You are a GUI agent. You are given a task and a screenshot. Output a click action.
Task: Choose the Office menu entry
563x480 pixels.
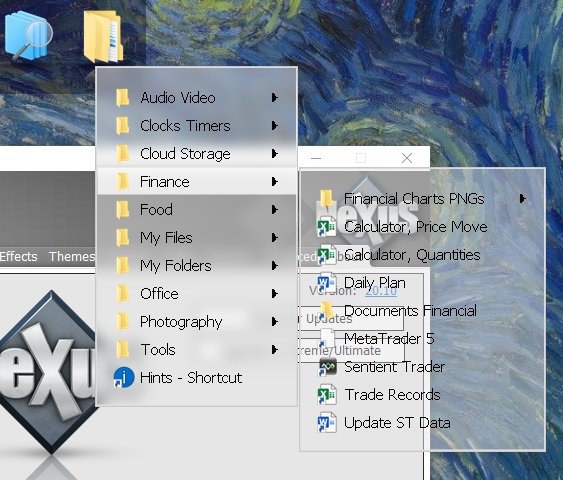tap(197, 294)
